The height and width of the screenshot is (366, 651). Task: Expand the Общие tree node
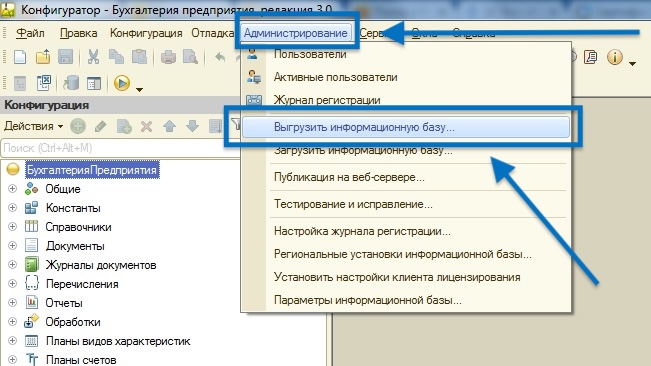click(12, 188)
